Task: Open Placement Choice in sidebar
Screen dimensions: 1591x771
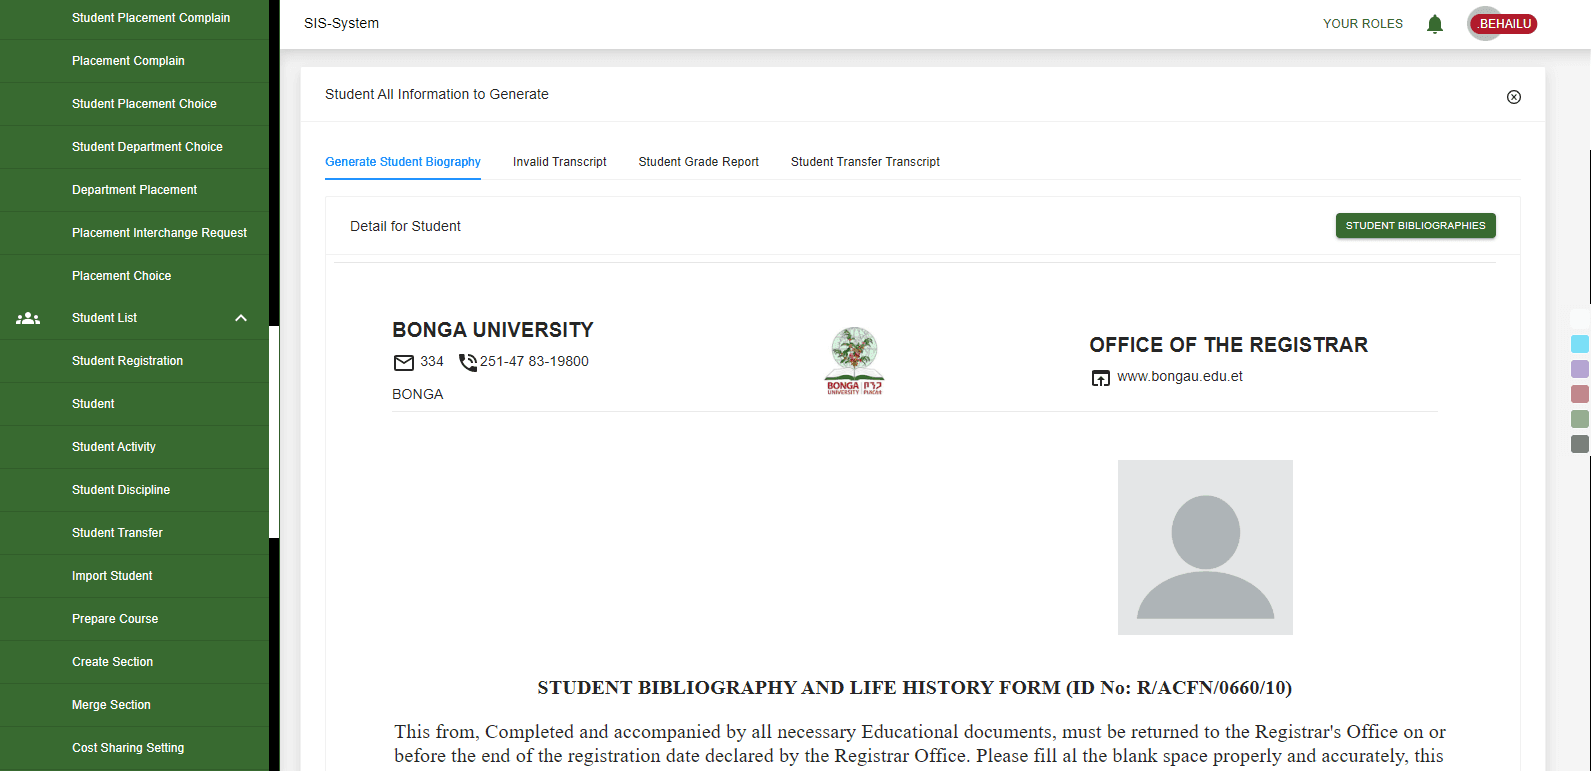Action: coord(134,276)
